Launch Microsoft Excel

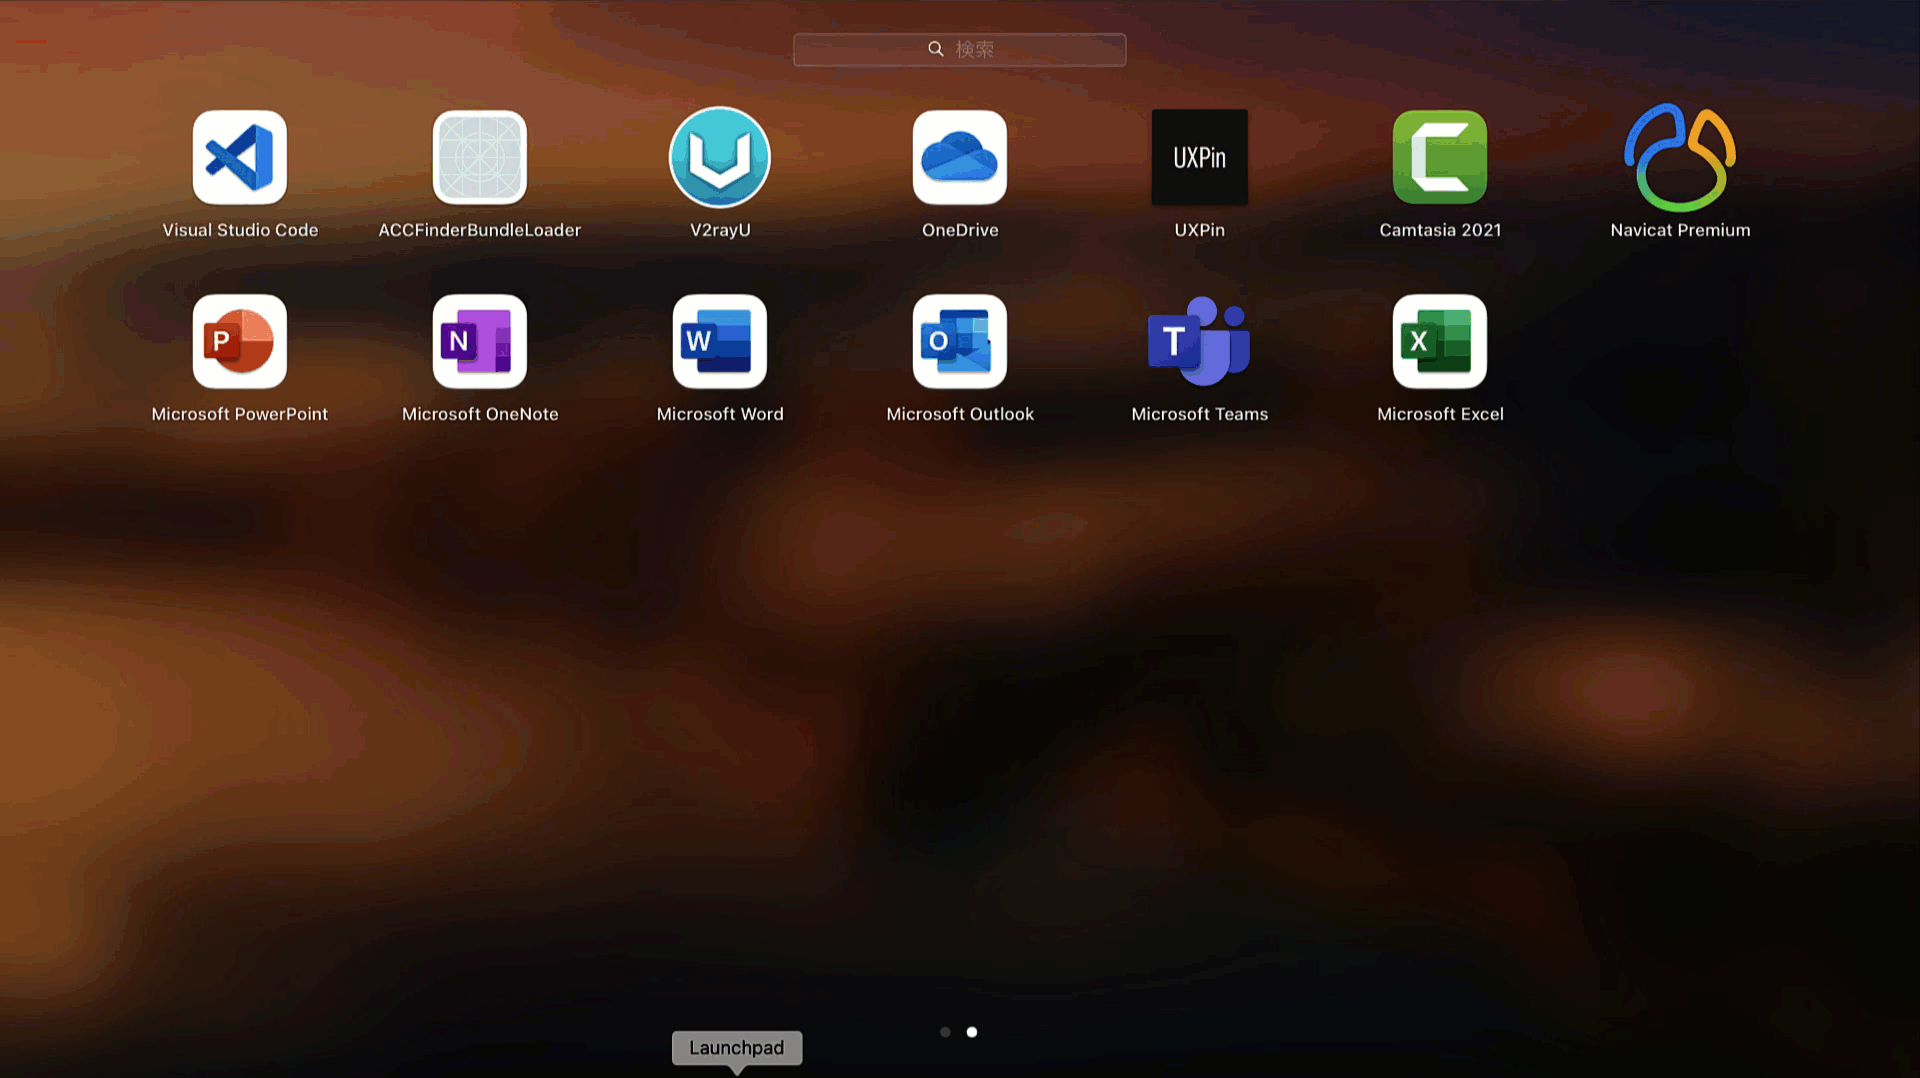point(1439,341)
